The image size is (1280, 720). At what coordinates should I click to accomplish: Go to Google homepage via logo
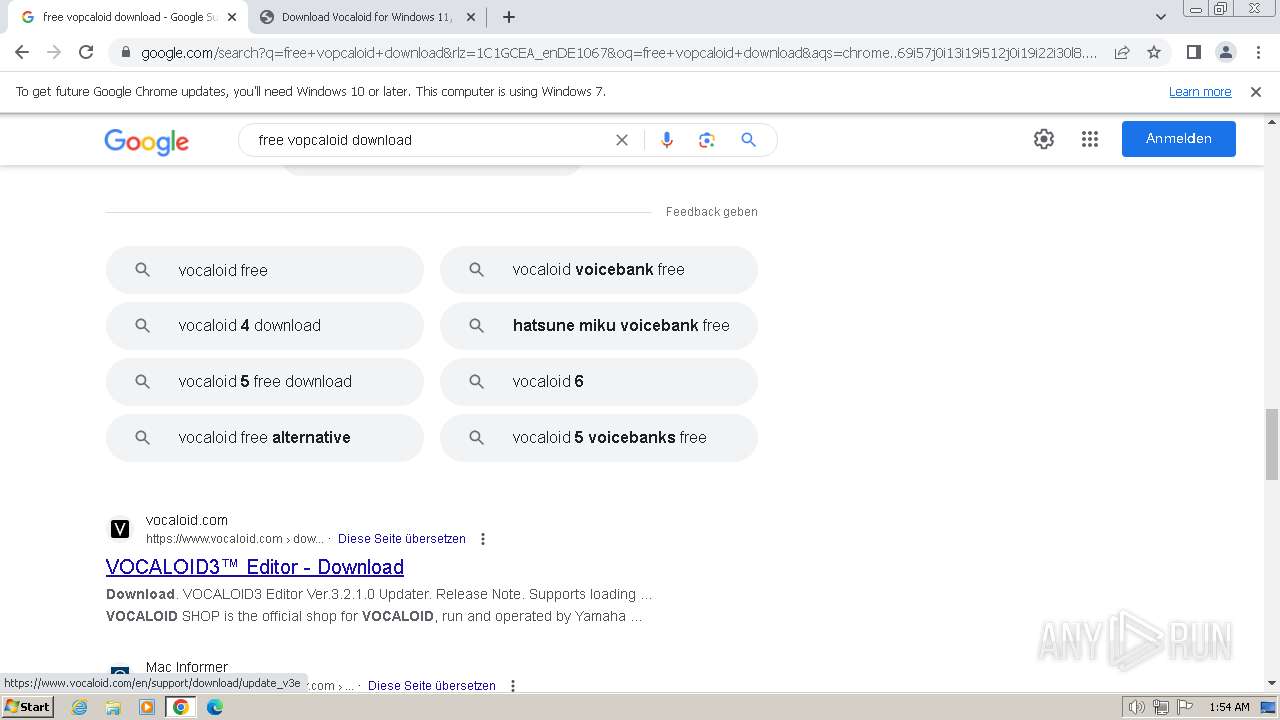(x=146, y=142)
